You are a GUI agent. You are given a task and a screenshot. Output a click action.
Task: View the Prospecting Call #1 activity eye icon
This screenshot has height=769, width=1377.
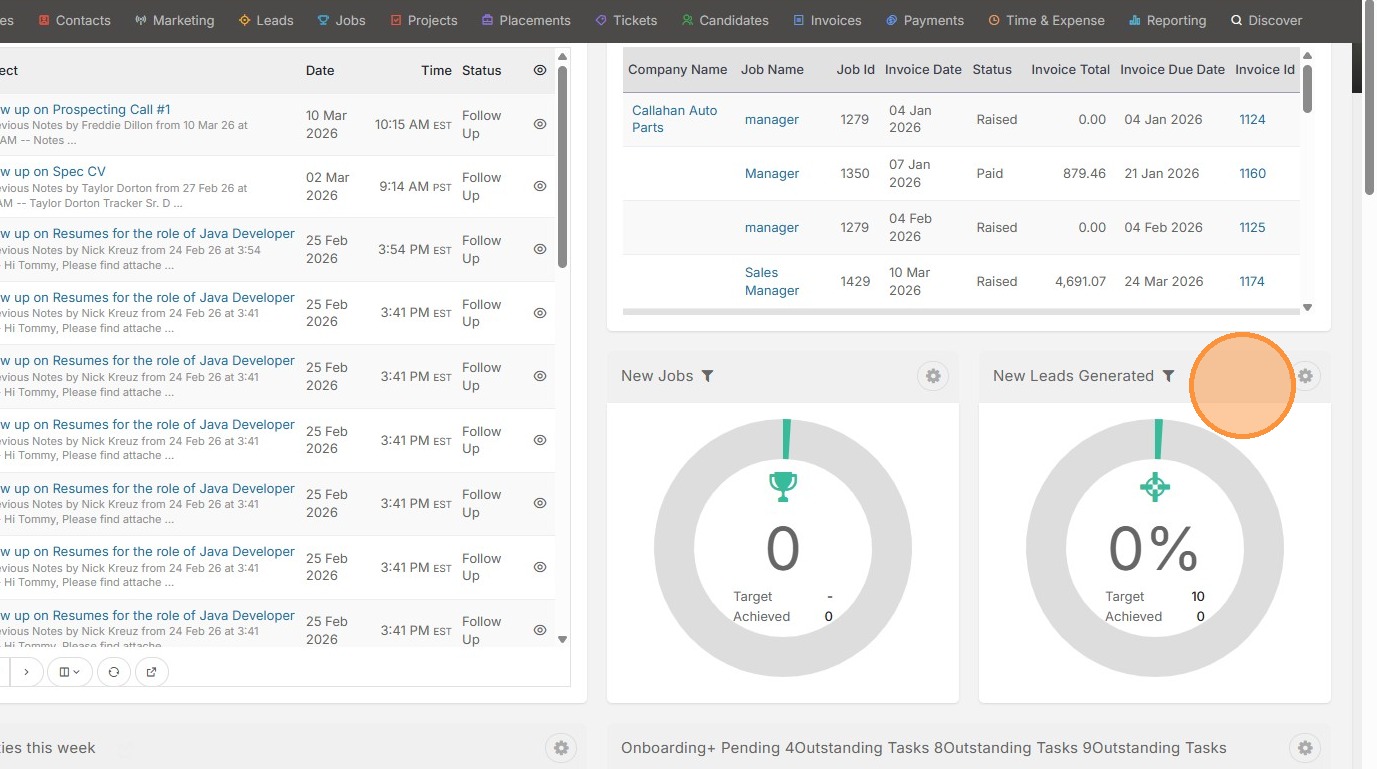pos(540,124)
